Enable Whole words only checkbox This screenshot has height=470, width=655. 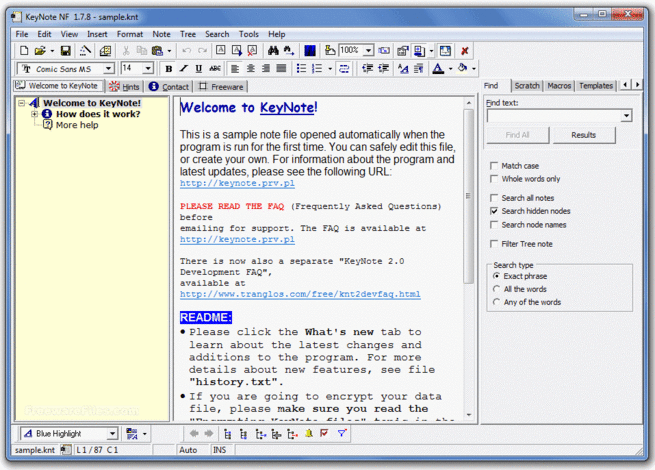(494, 179)
